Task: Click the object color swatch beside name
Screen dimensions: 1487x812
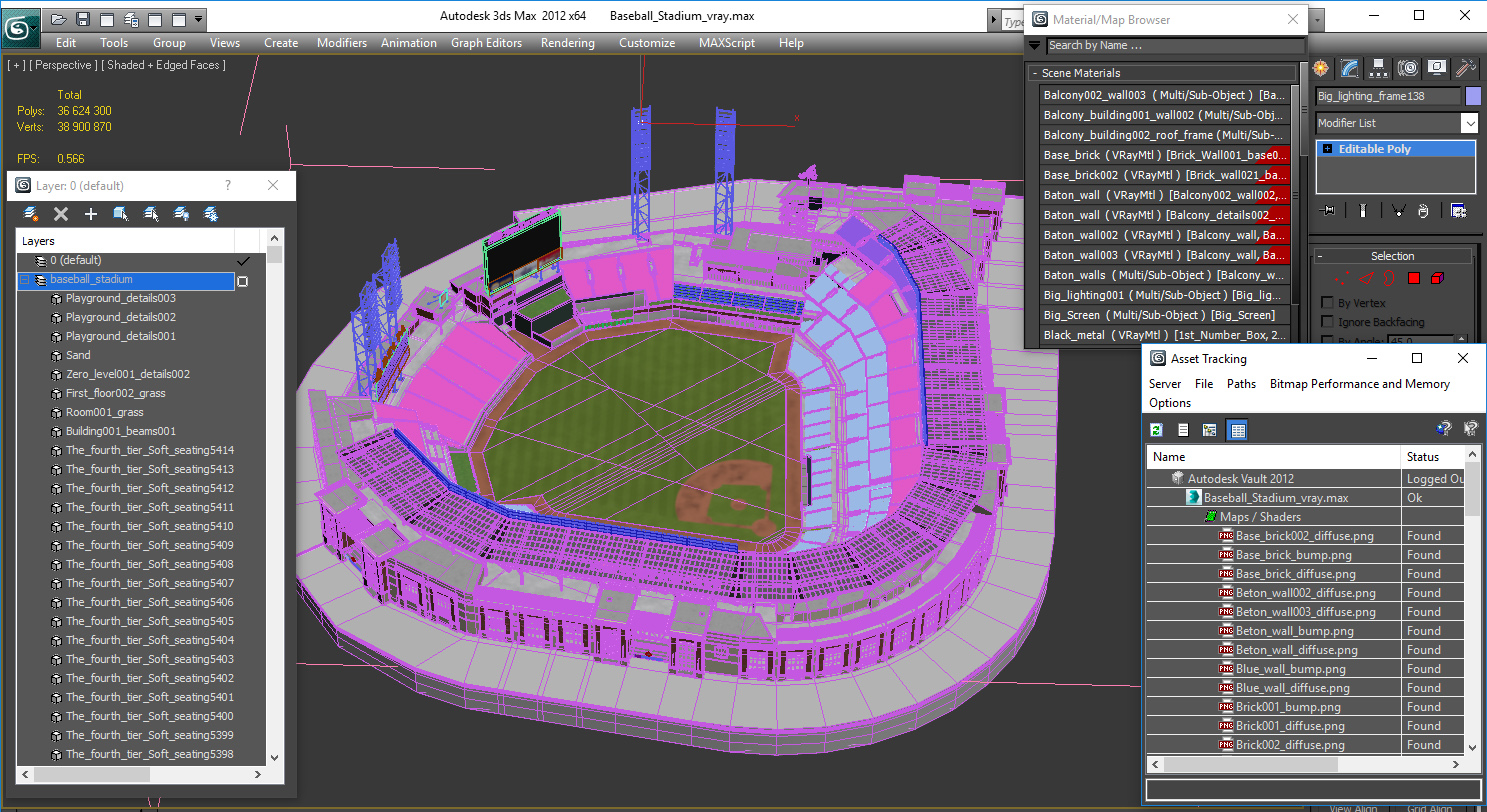Action: (1472, 96)
